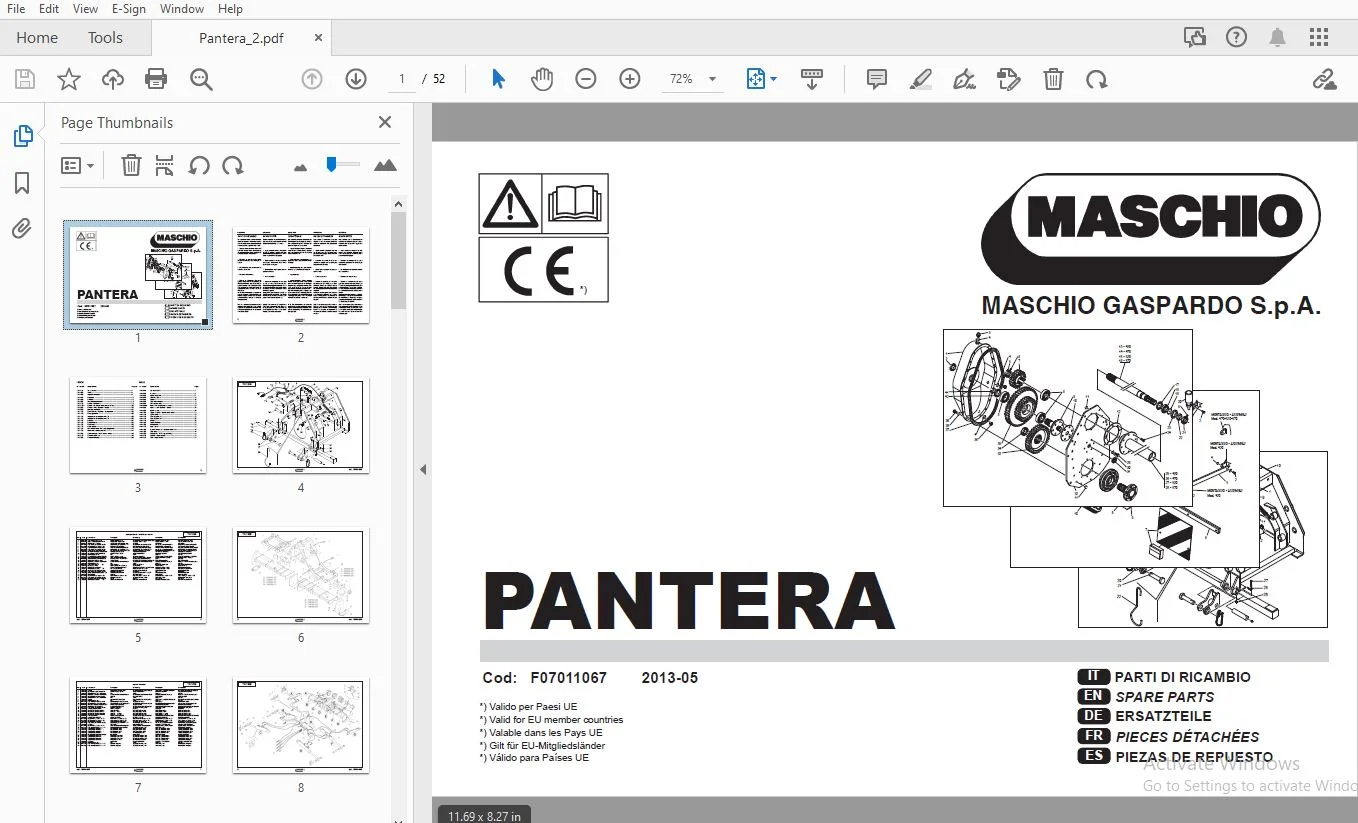The height and width of the screenshot is (823, 1358).
Task: Close the Page Thumbnails panel
Action: click(385, 122)
